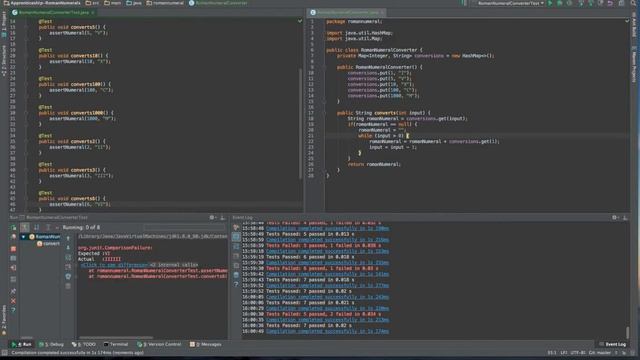
Task: Click org.junit.ComparisonFailure text in console
Action: 115,248
